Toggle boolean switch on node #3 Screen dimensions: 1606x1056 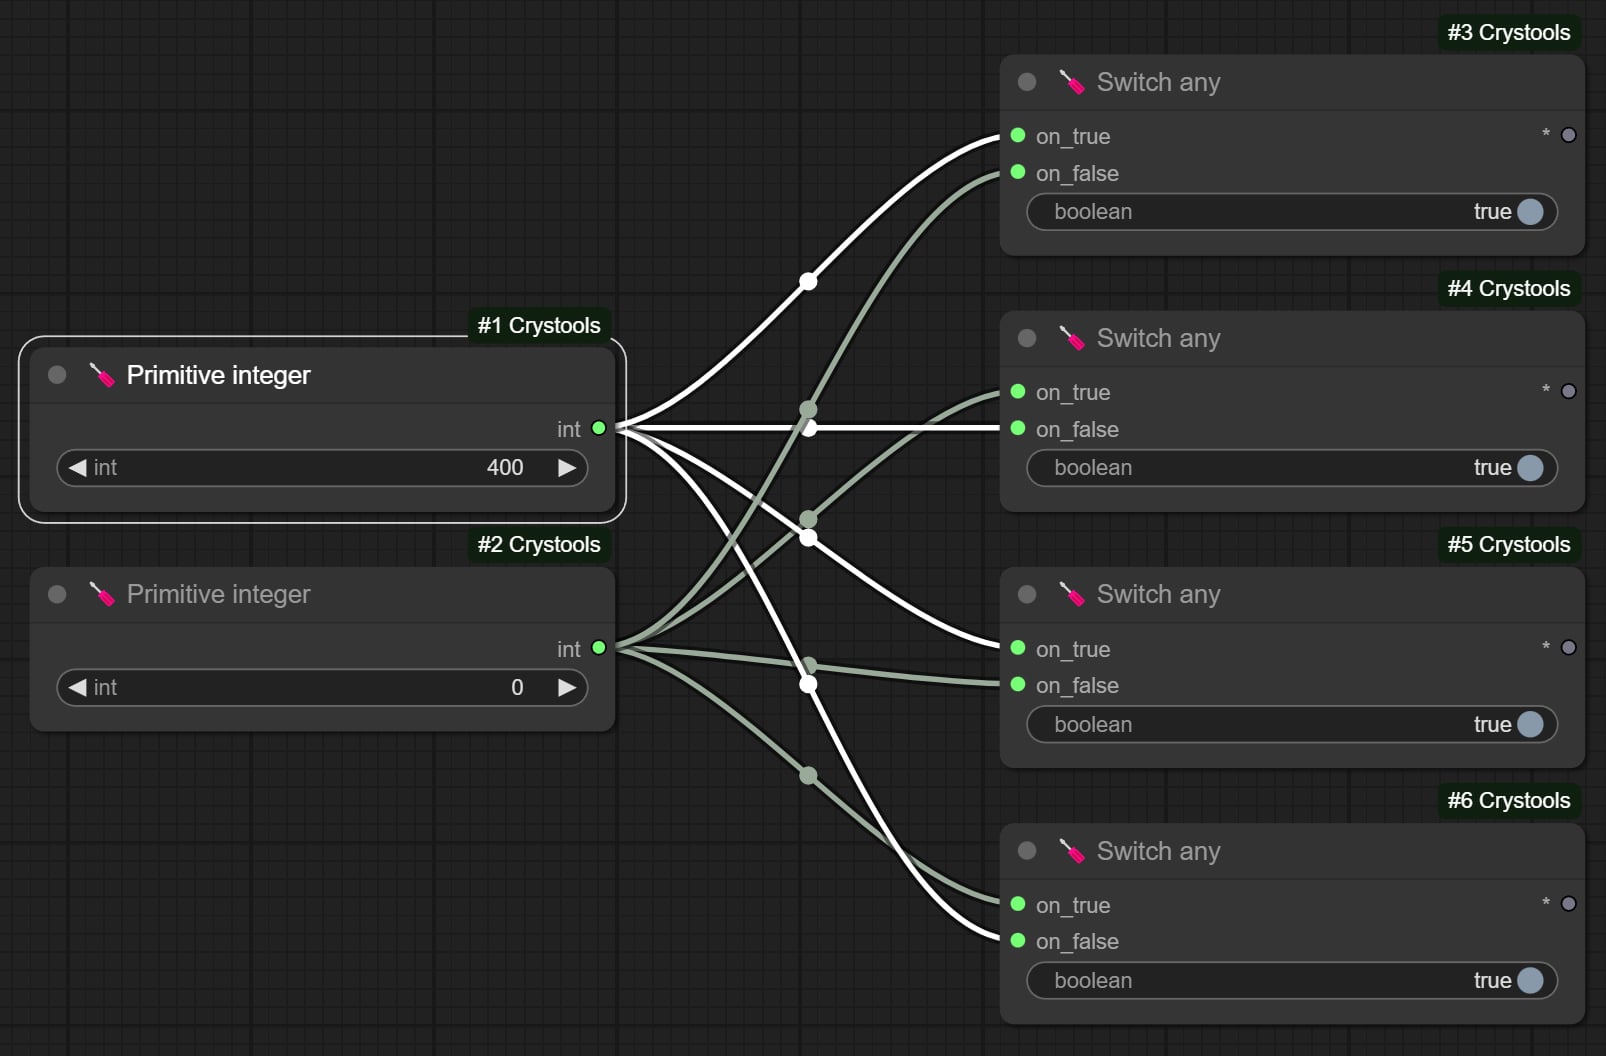(1292, 211)
